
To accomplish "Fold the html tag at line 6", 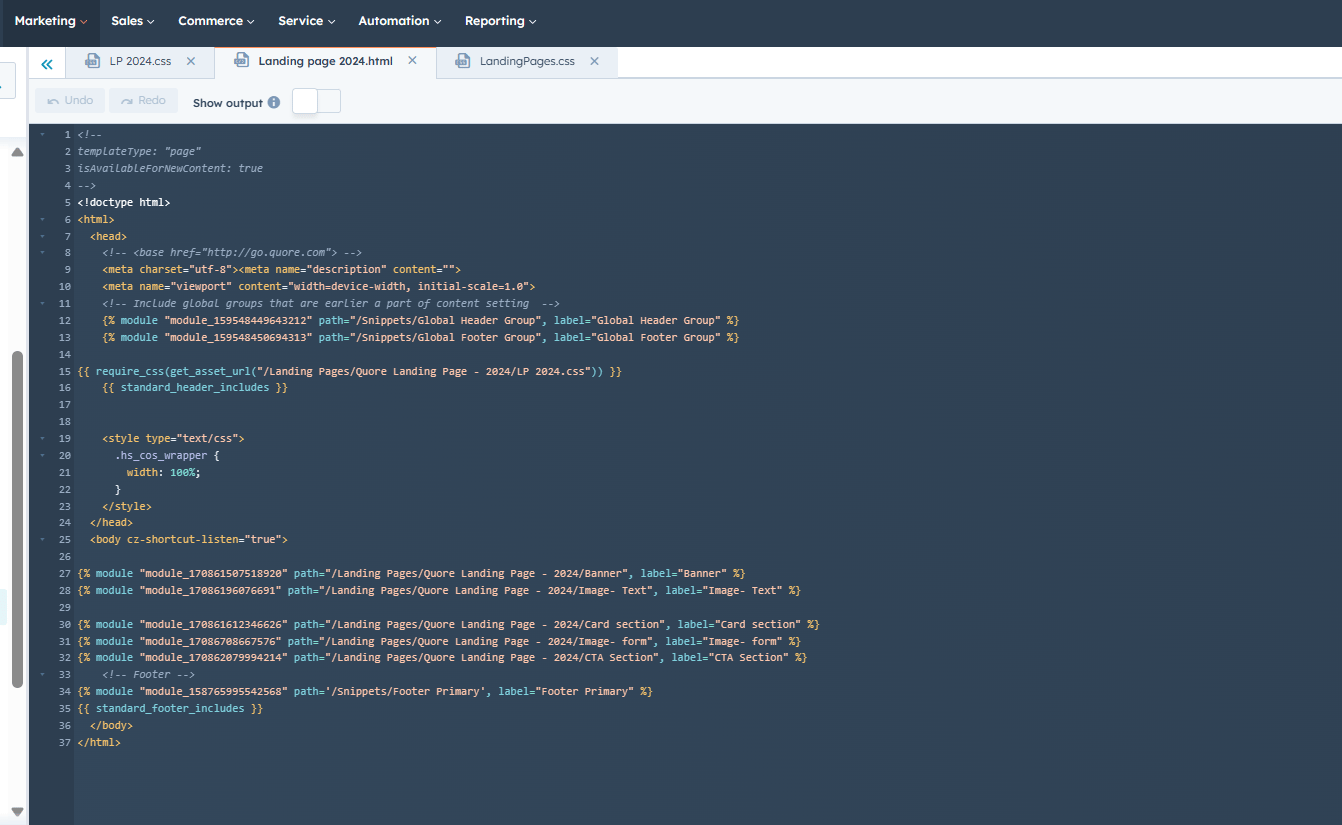I will 42,219.
